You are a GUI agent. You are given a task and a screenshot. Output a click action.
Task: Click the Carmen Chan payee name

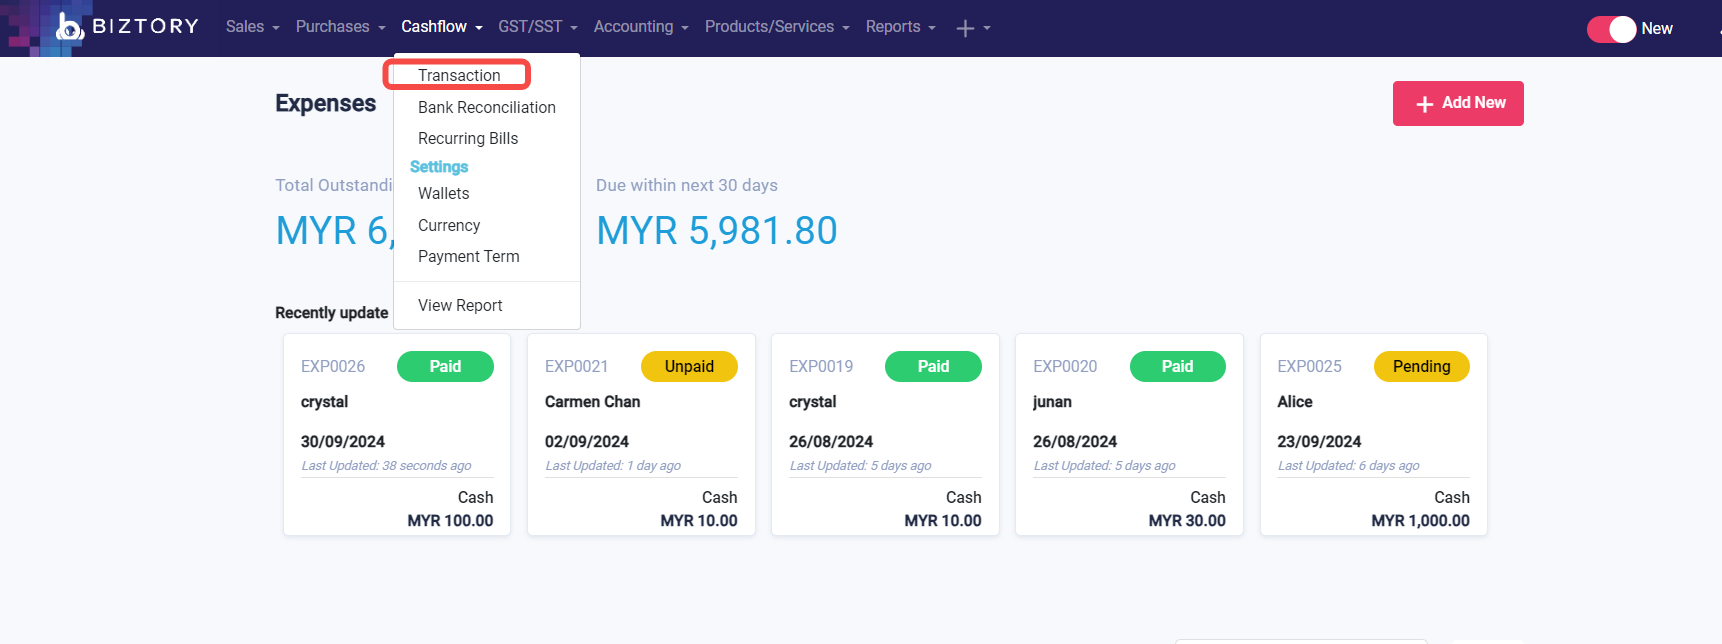[592, 401]
